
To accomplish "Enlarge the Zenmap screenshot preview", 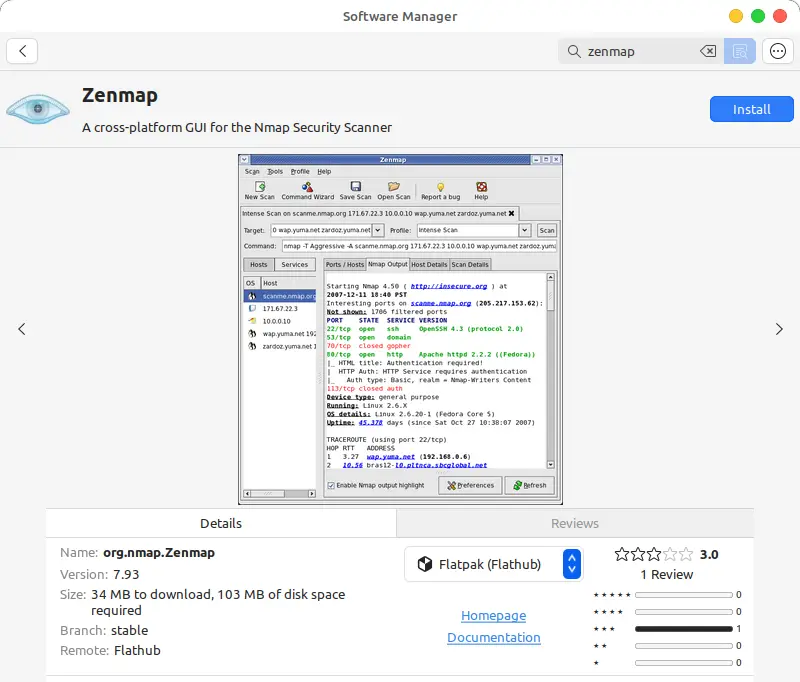I will 401,330.
